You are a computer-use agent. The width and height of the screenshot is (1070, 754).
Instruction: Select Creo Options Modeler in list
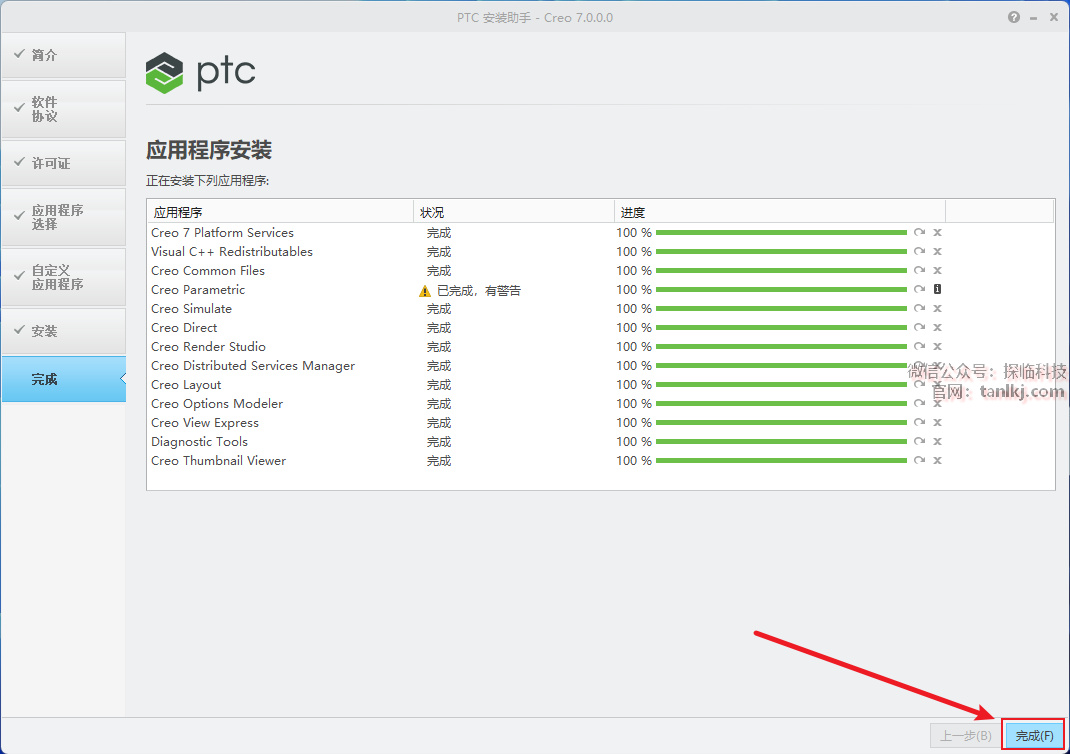point(217,404)
